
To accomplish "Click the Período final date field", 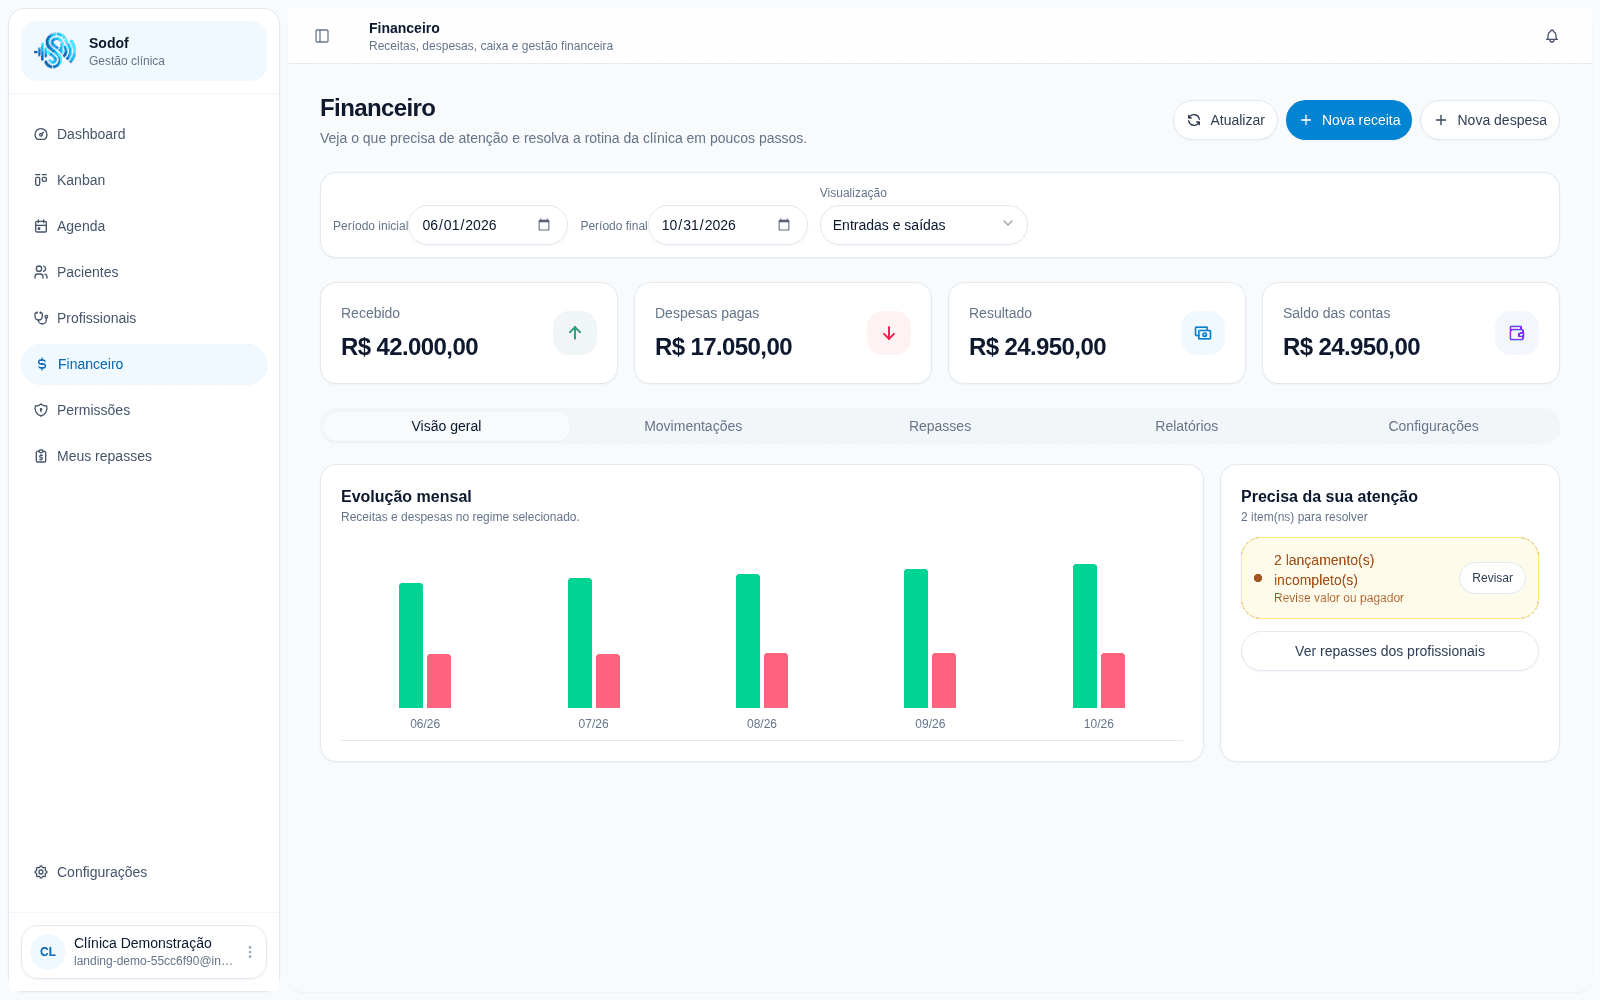I will point(728,225).
